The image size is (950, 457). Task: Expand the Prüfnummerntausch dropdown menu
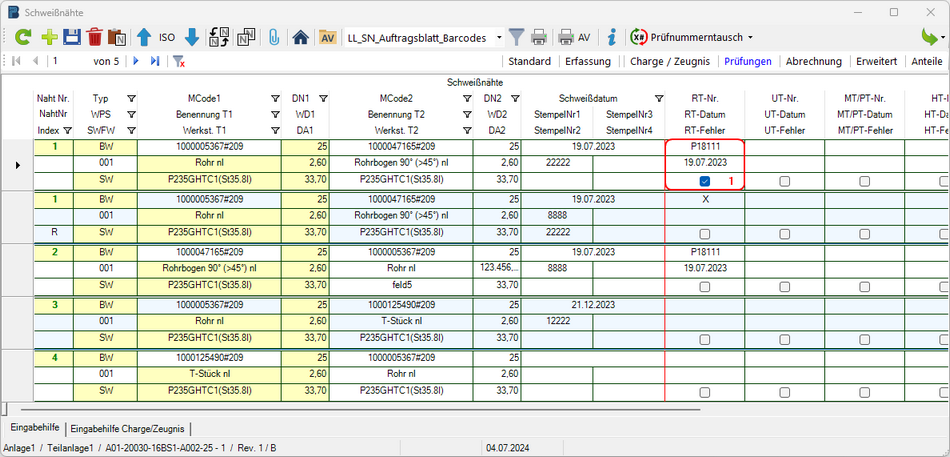pyautogui.click(x=750, y=37)
